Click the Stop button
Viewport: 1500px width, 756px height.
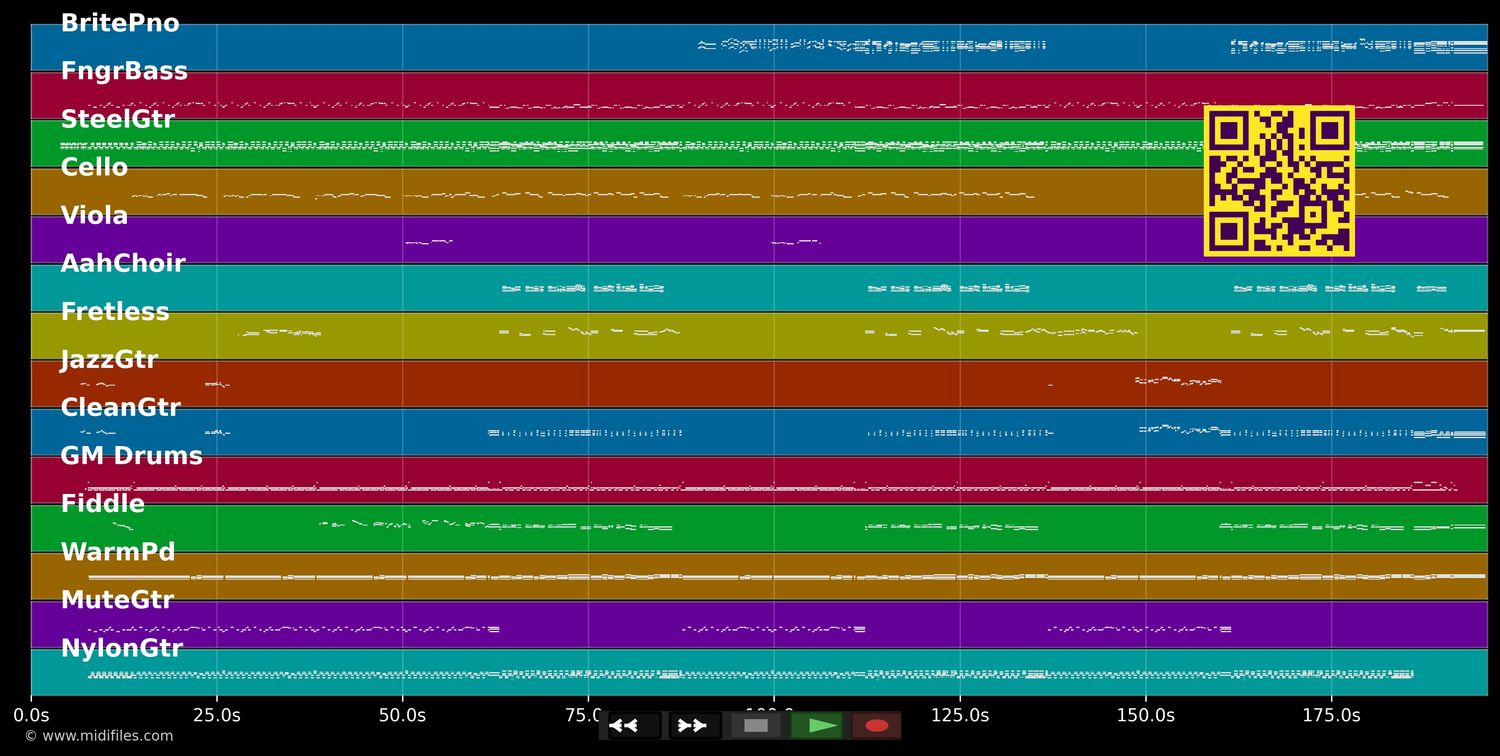pos(756,725)
